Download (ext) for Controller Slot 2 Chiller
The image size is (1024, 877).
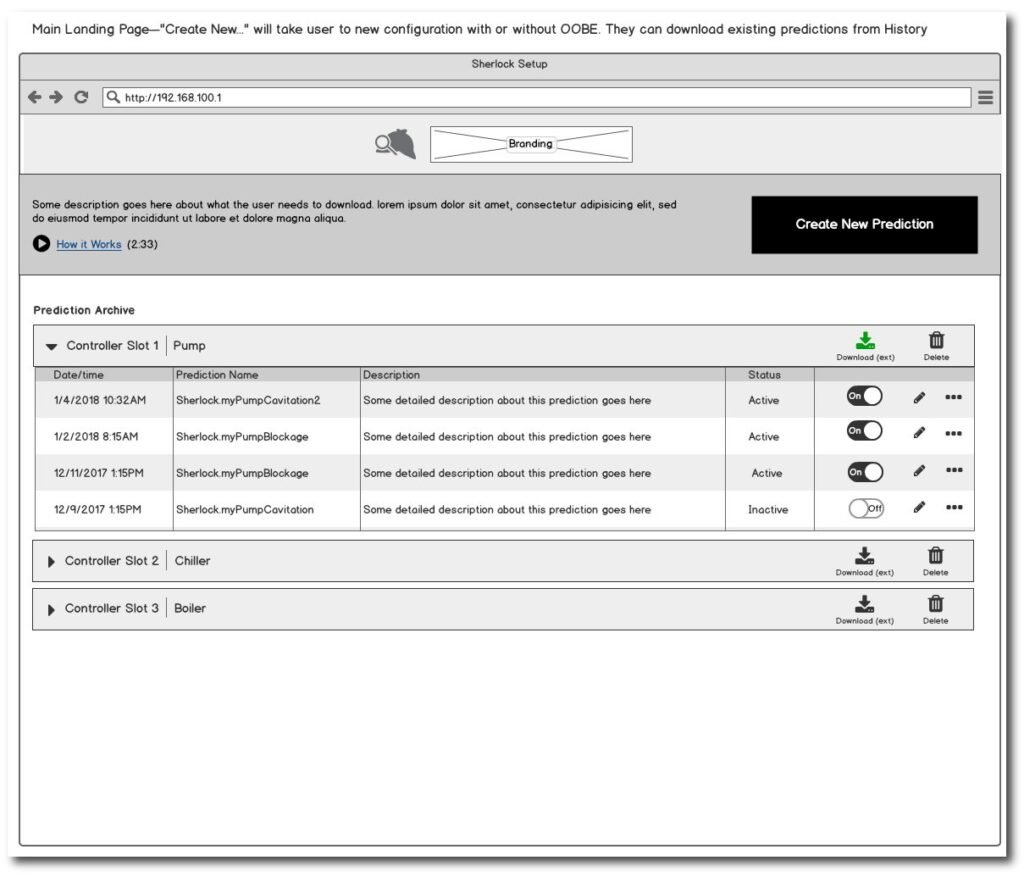coord(865,562)
